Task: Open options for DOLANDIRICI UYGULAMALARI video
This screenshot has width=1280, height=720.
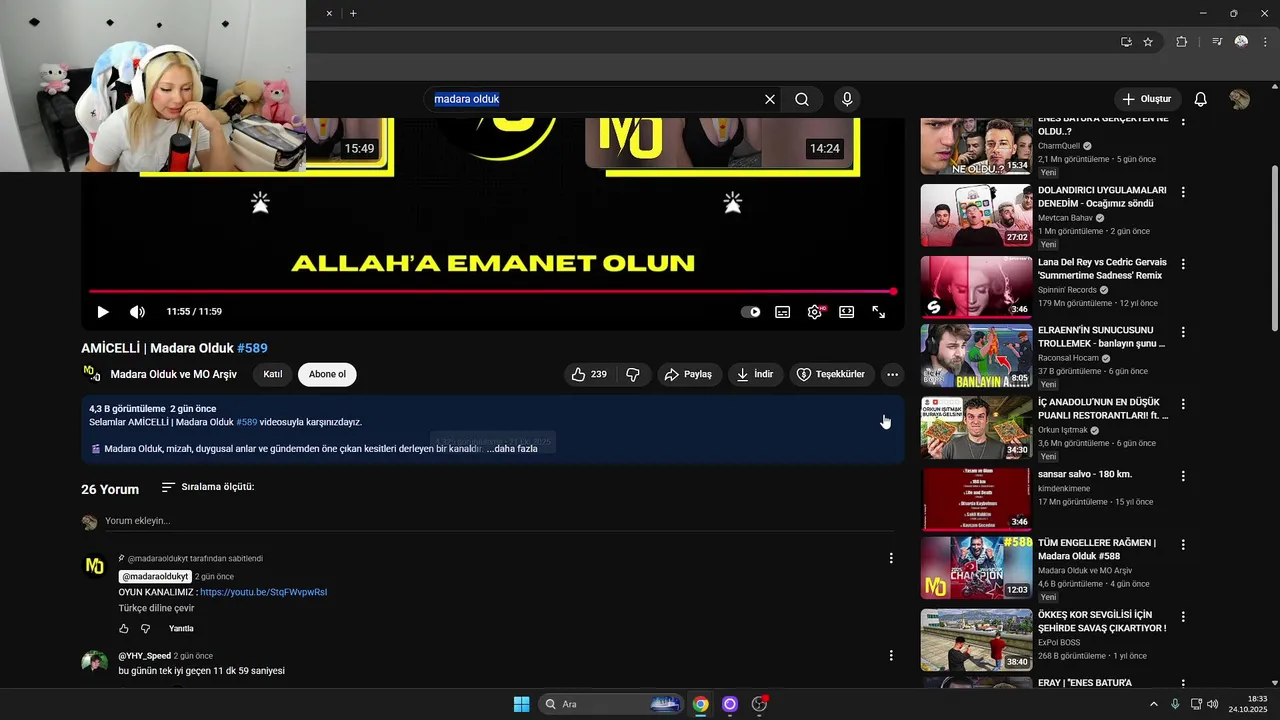Action: (x=1183, y=192)
